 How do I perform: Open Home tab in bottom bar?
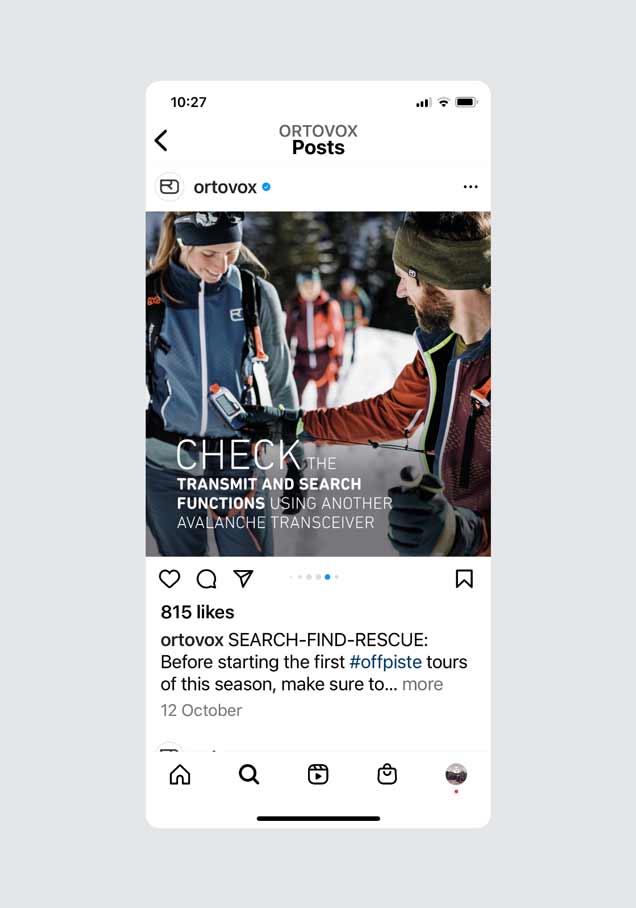click(180, 774)
